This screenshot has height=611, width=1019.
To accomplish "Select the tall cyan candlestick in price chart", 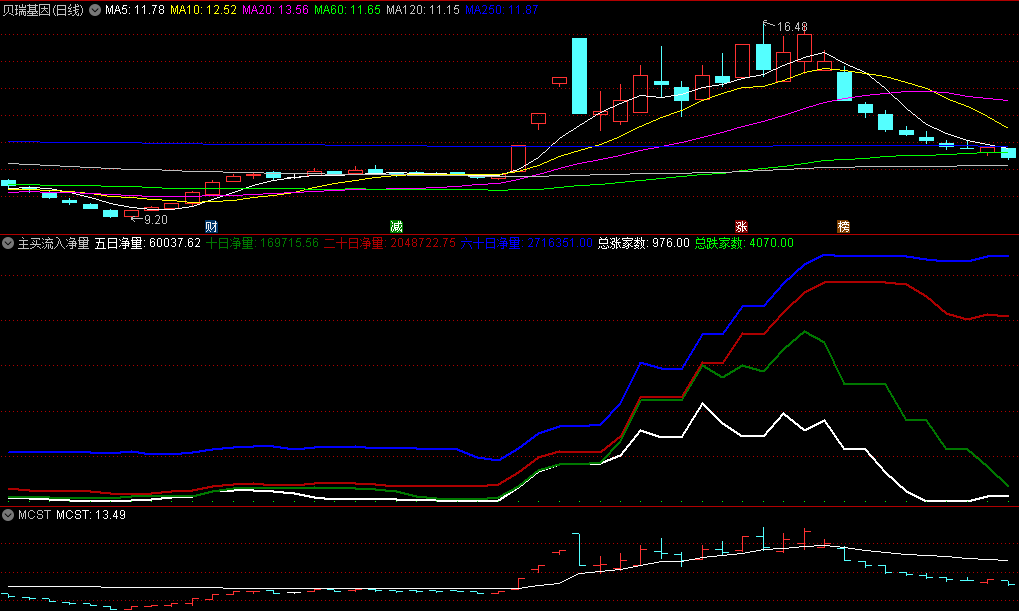I will [579, 76].
